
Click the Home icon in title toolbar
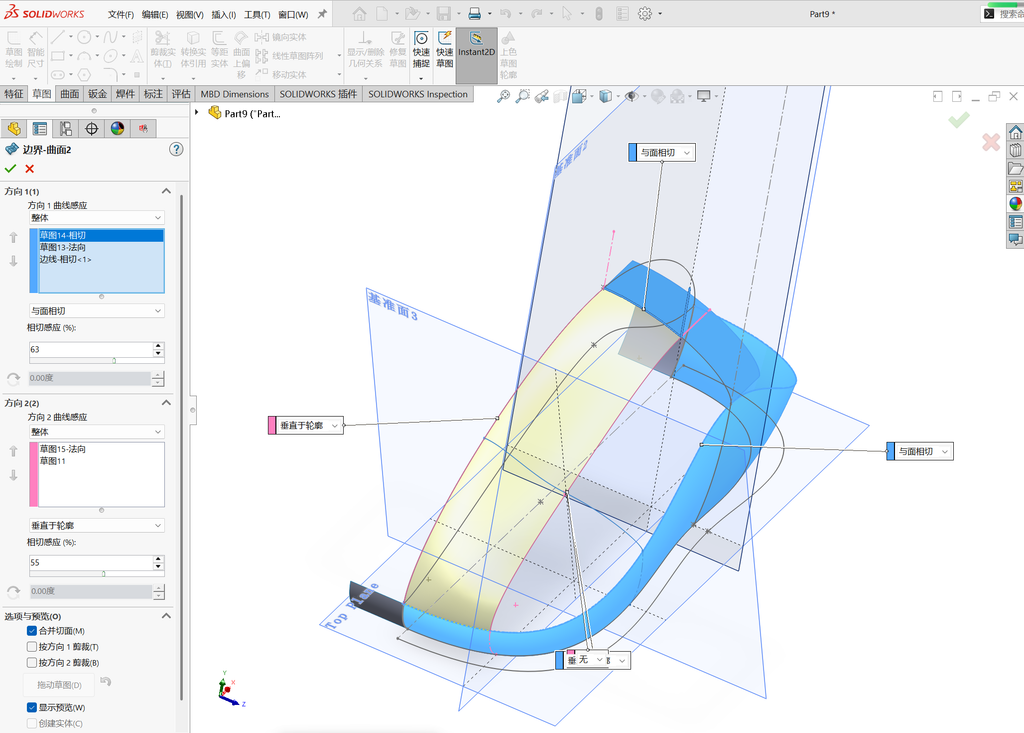coord(359,13)
